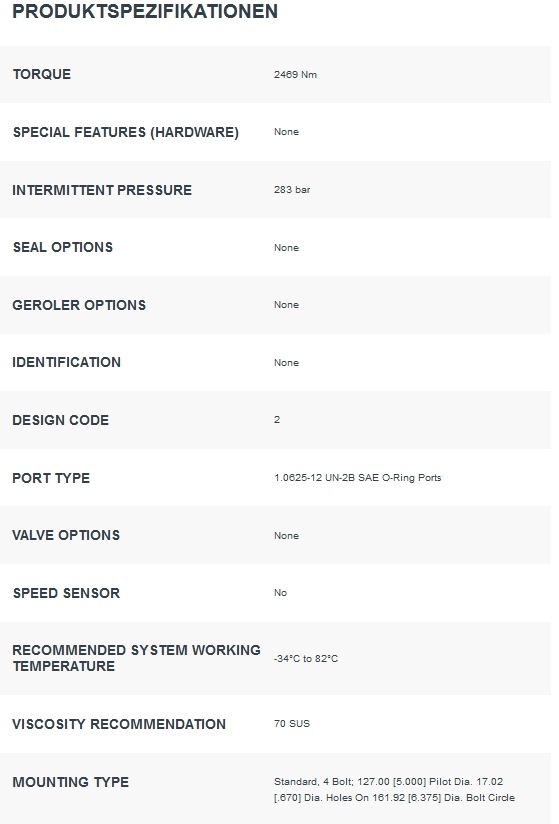Select the SPECIAL FEATURES (HARDWARE) label
This screenshot has height=824, width=559.
tap(126, 132)
